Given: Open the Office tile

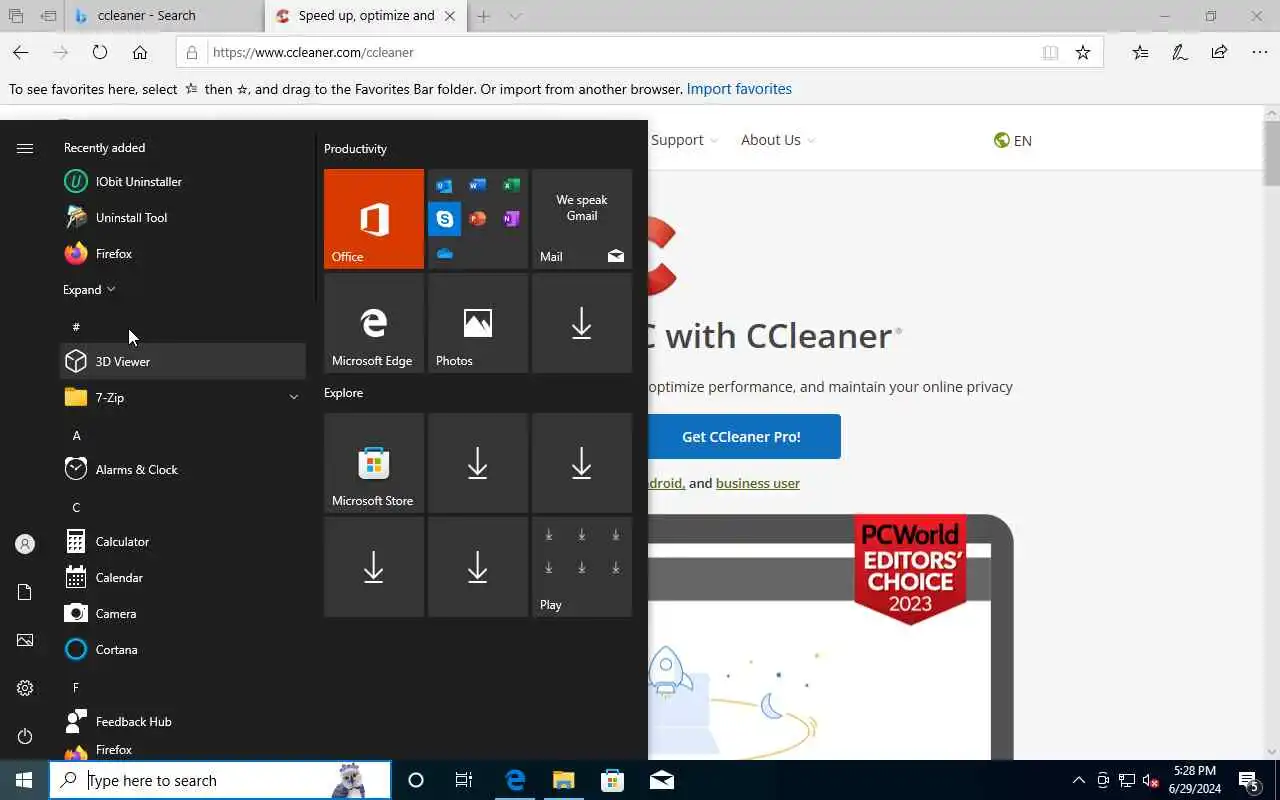Looking at the screenshot, I should tap(374, 219).
